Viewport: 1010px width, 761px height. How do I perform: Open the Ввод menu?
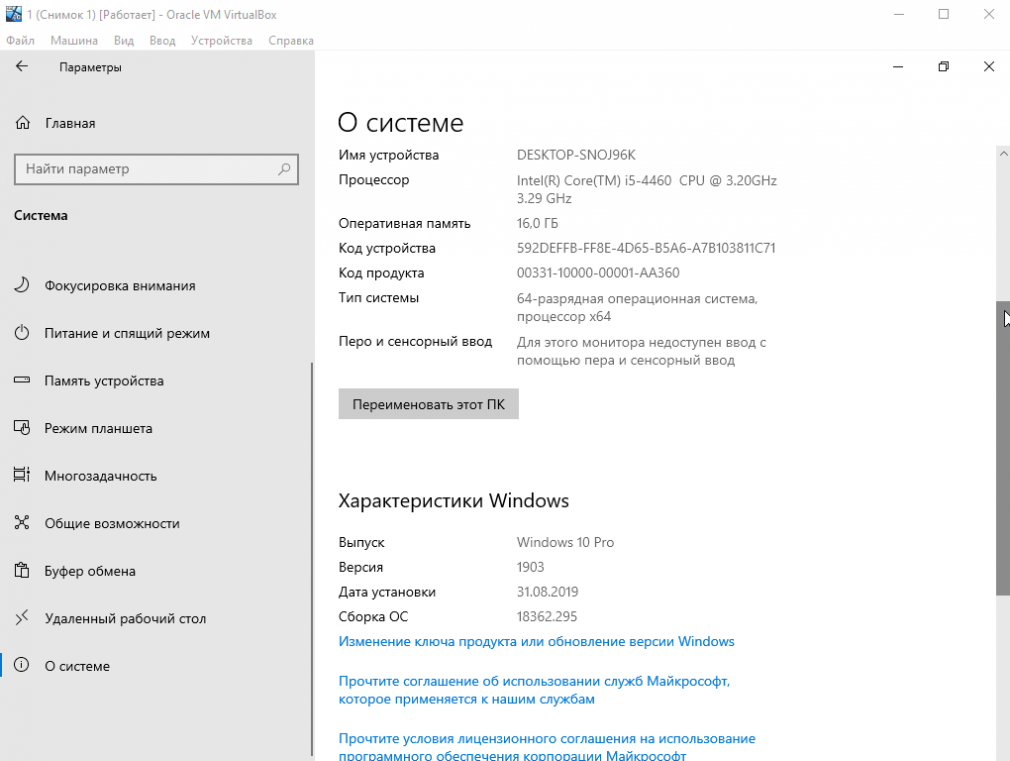(162, 41)
